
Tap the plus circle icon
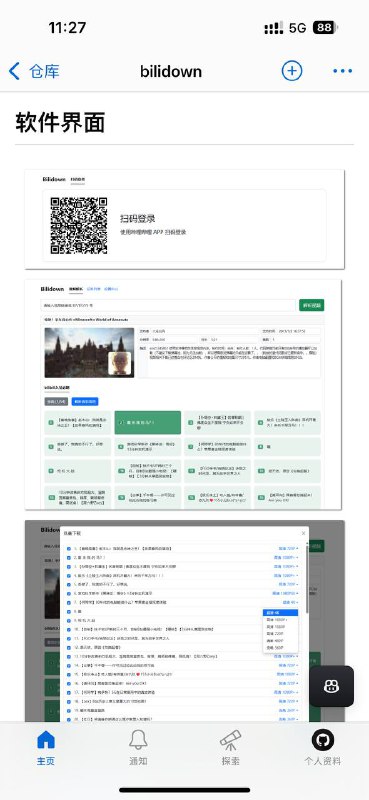[292, 71]
